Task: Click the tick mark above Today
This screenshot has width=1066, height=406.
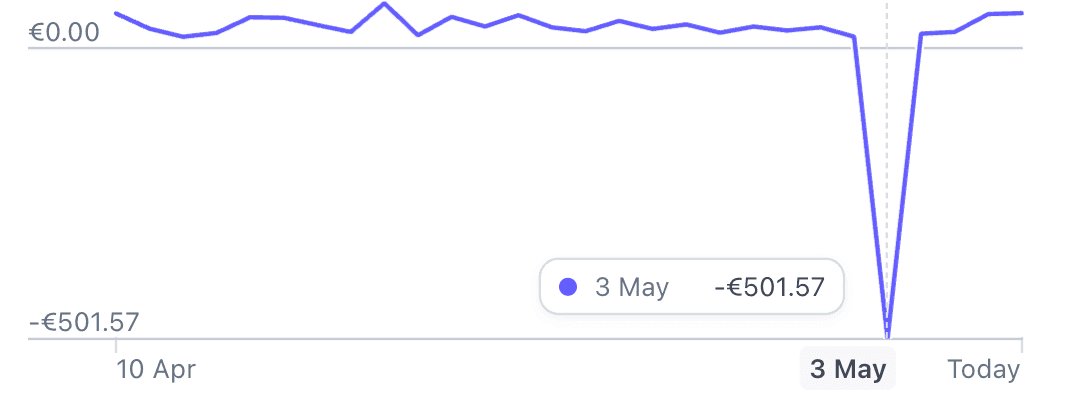Action: pos(1021,345)
